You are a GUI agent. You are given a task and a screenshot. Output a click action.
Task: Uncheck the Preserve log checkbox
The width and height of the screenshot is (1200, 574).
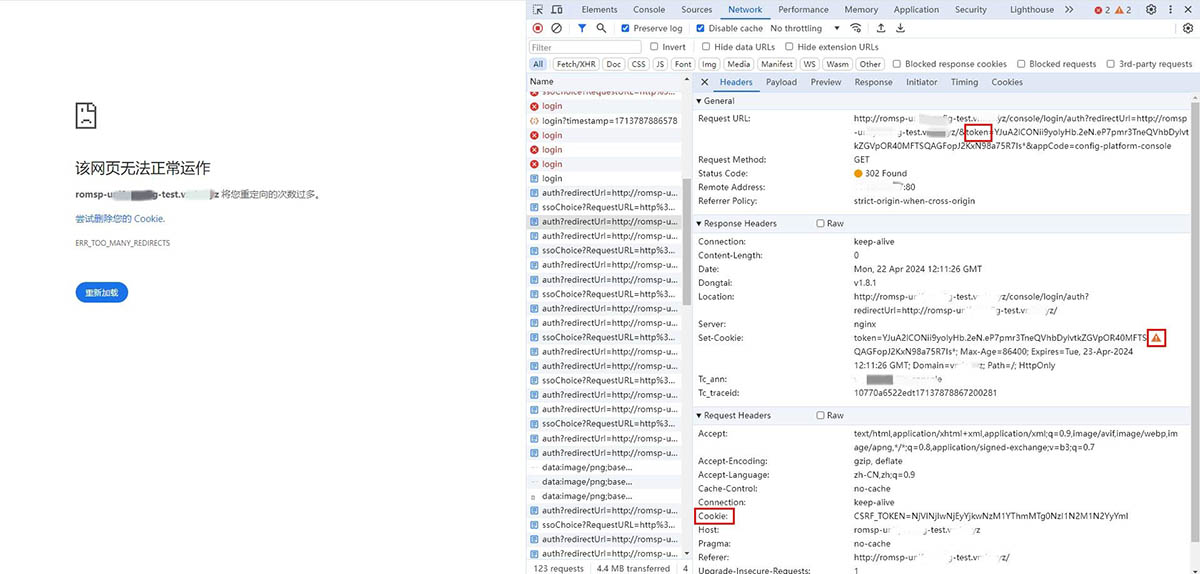click(626, 29)
